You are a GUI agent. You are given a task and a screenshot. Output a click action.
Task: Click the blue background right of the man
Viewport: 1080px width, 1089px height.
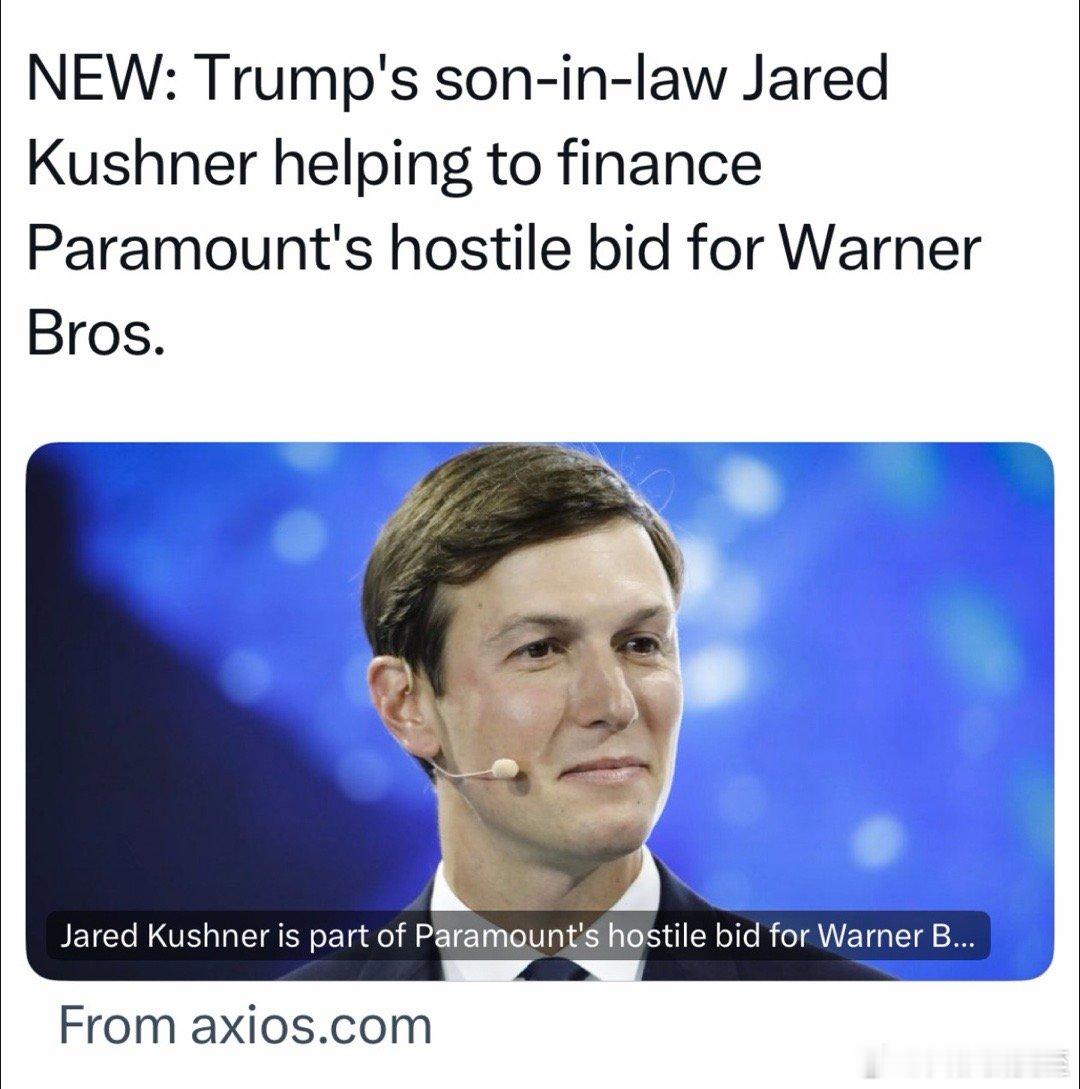pos(868,660)
